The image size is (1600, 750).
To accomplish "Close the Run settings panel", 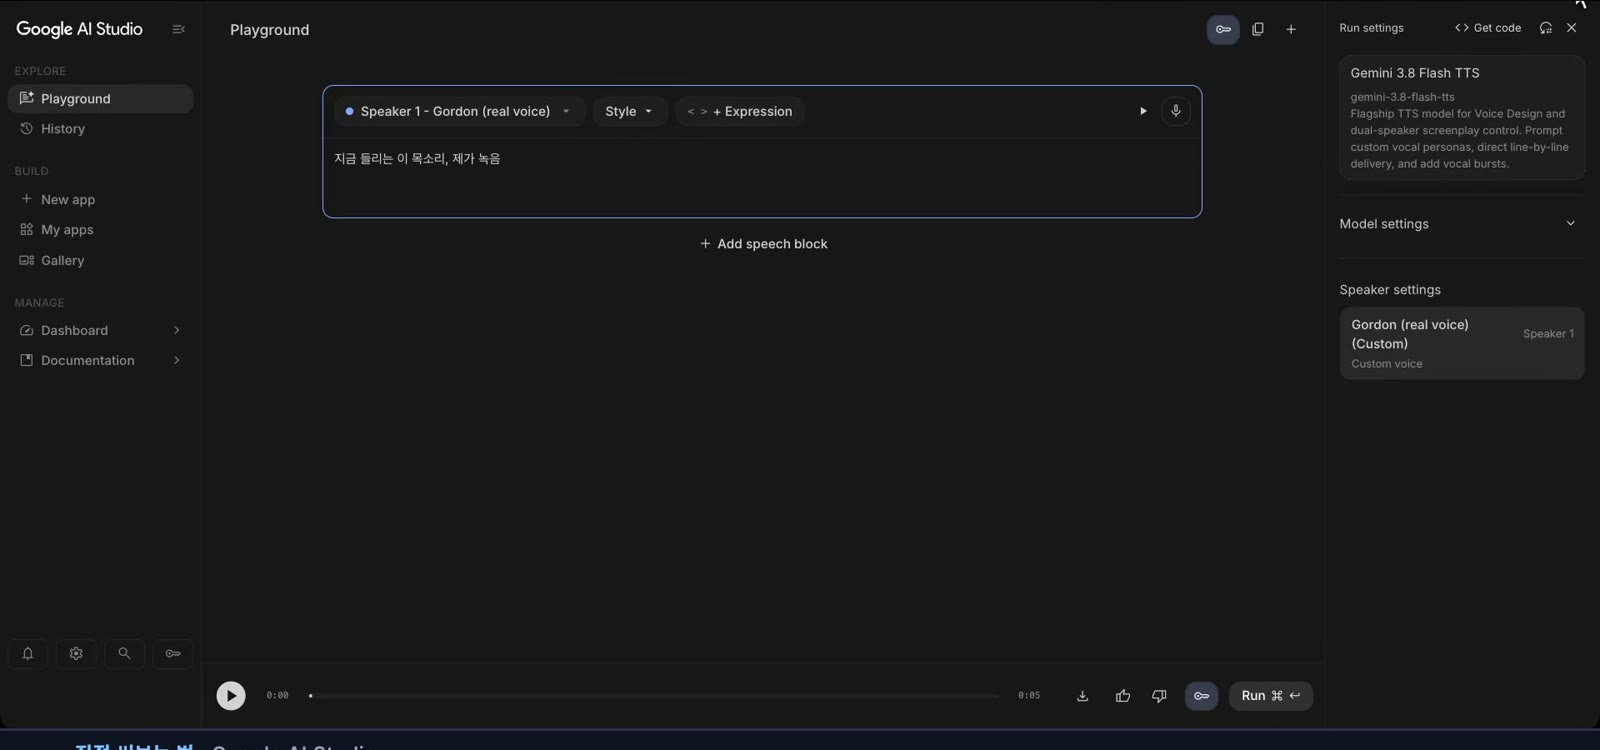I will pos(1572,28).
